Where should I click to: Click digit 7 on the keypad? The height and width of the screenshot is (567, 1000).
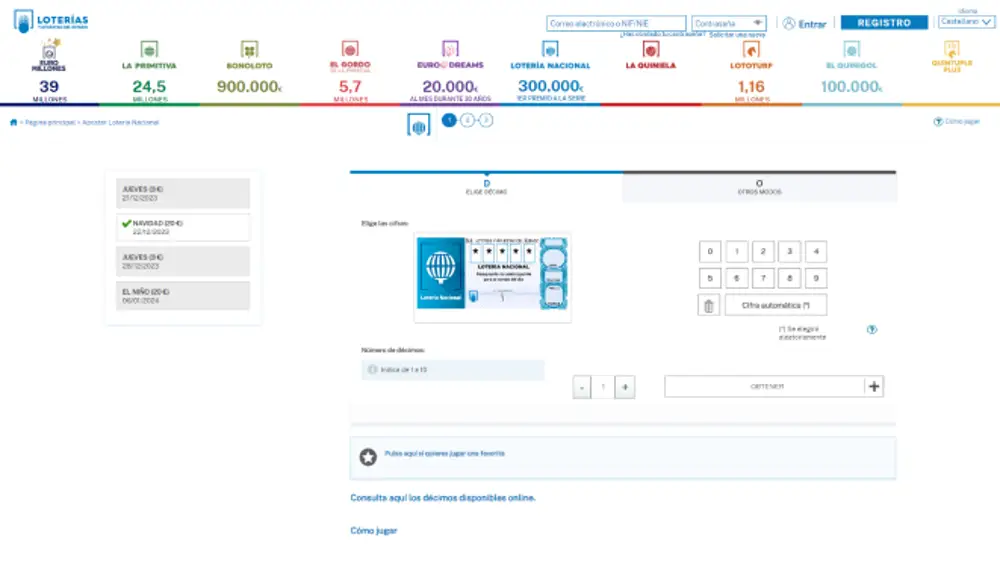tap(763, 278)
